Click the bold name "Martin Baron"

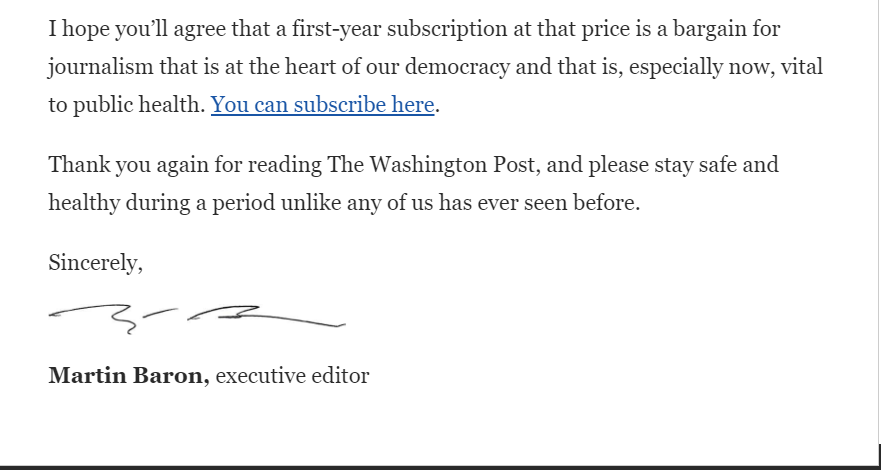(128, 377)
